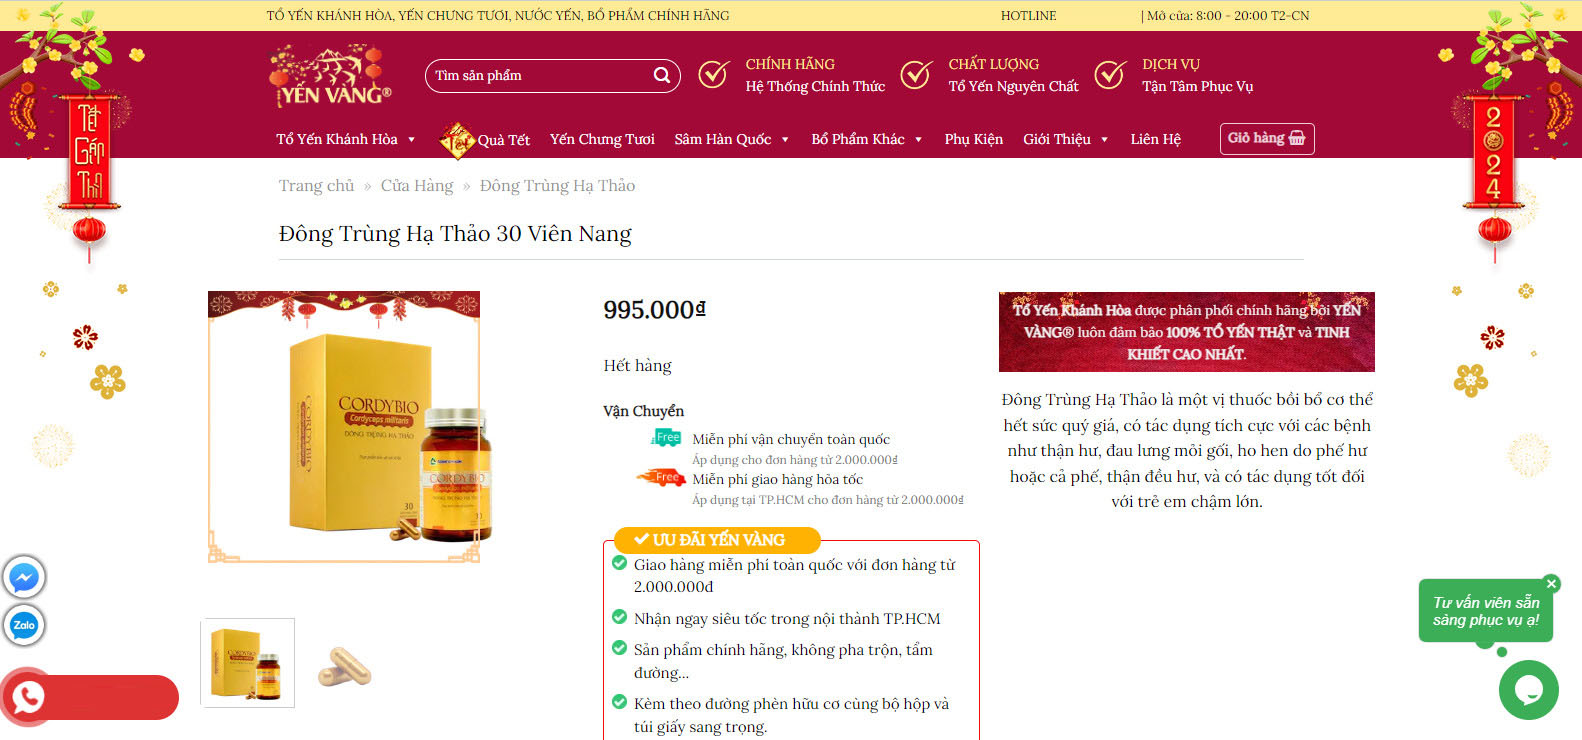Image resolution: width=1582 pixels, height=740 pixels.
Task: Open the Messenger chat icon
Action: 24,577
